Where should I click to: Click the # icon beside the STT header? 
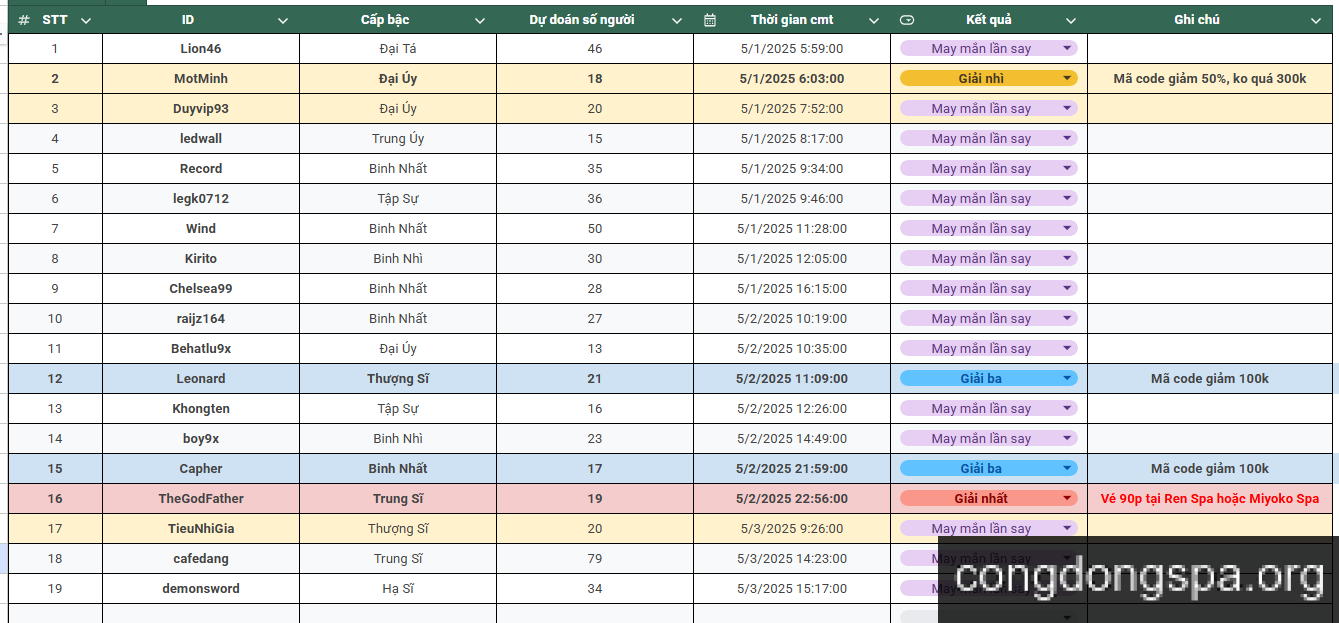(24, 20)
